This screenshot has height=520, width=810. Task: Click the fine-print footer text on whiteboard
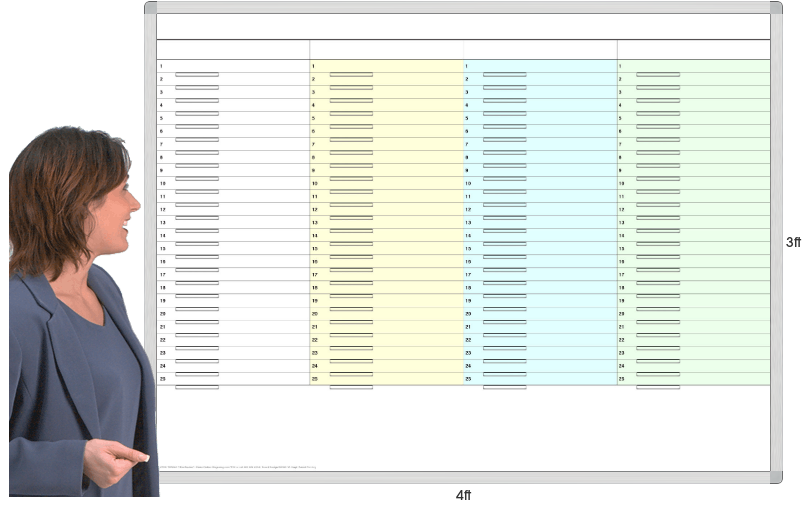(x=237, y=466)
